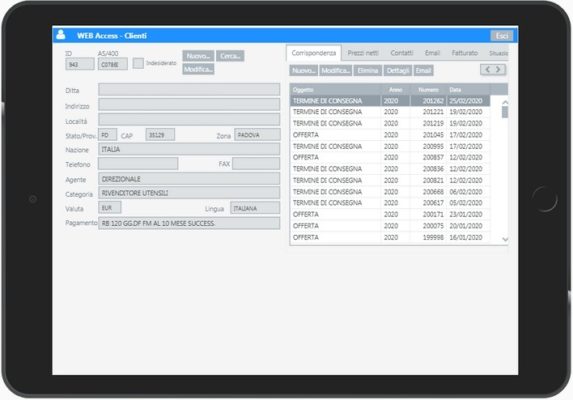Select the scrollbar thumb of correspondence list
This screenshot has width=573, height=400.
click(x=505, y=112)
